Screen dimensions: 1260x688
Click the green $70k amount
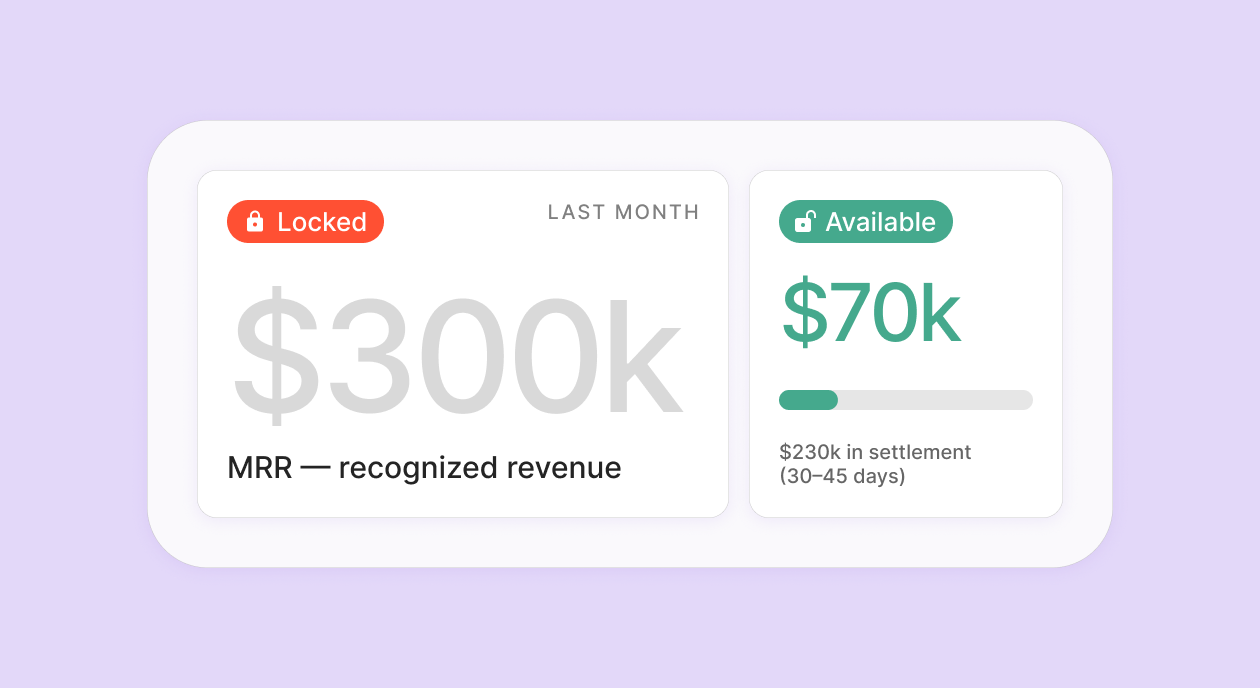coord(870,314)
